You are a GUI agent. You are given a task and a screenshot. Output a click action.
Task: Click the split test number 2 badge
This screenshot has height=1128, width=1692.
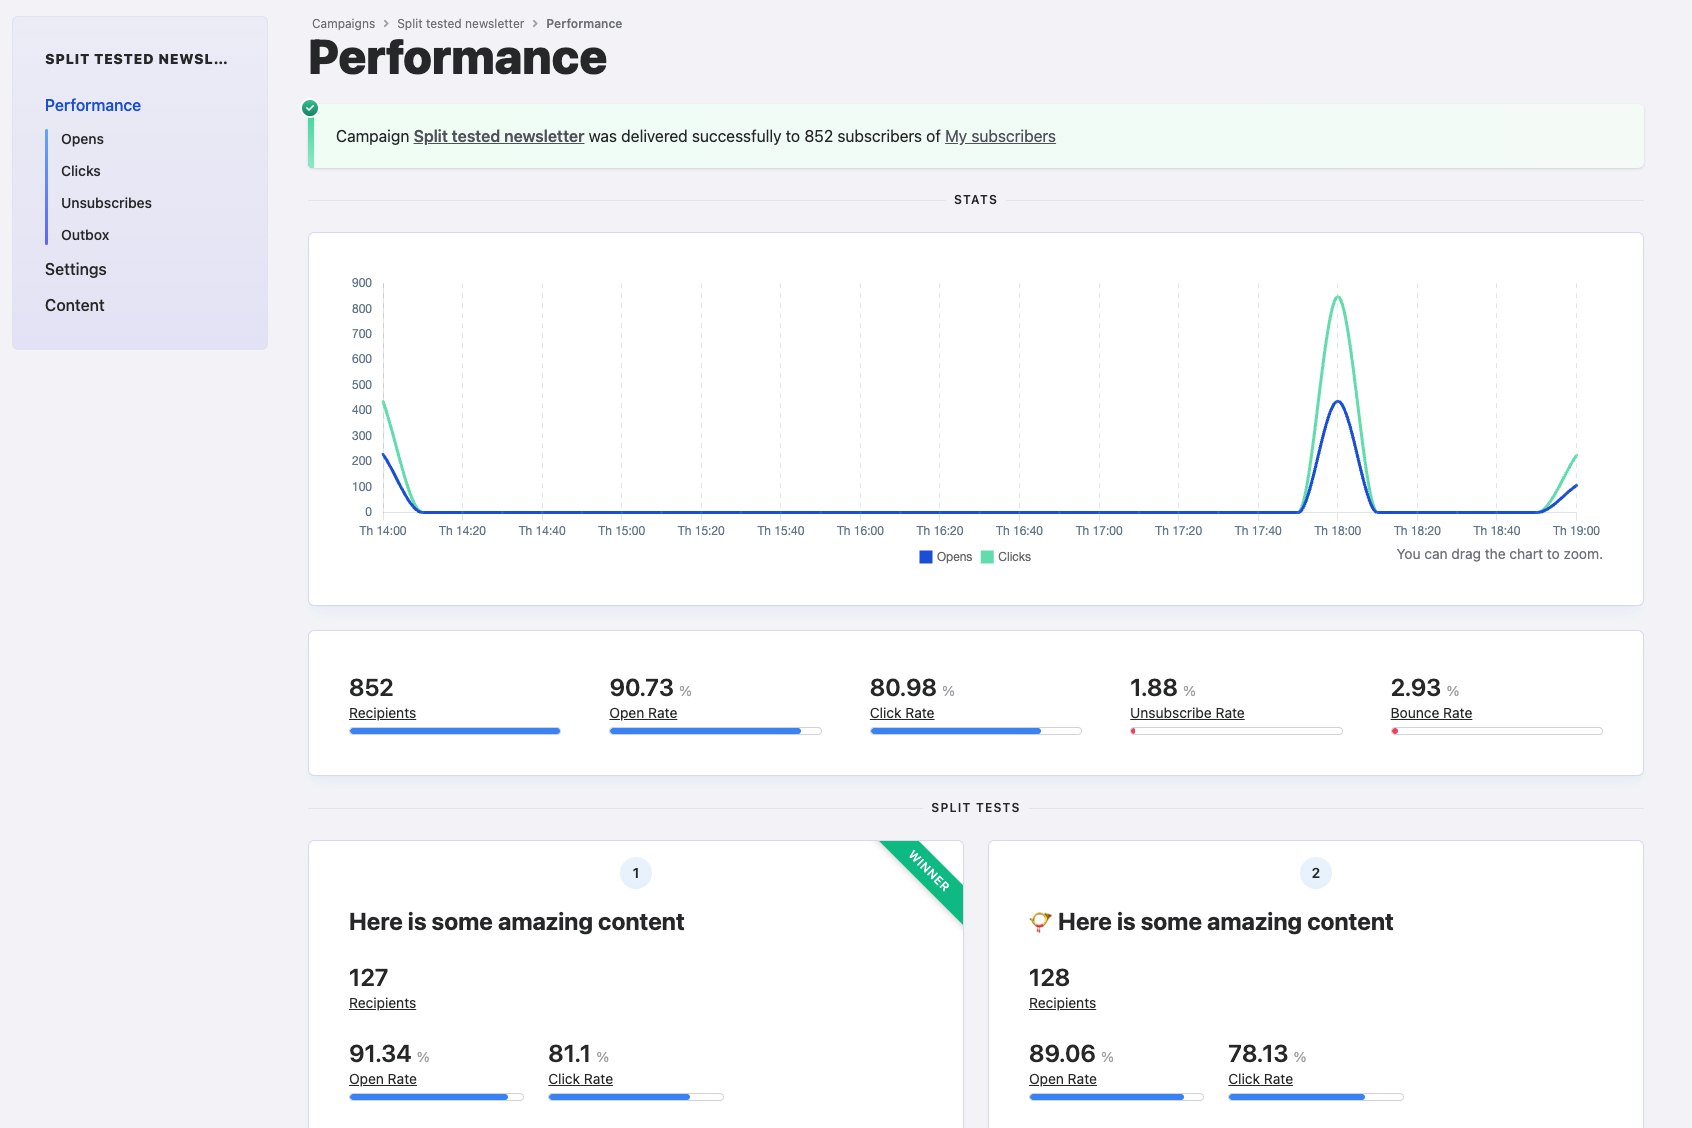click(1316, 873)
